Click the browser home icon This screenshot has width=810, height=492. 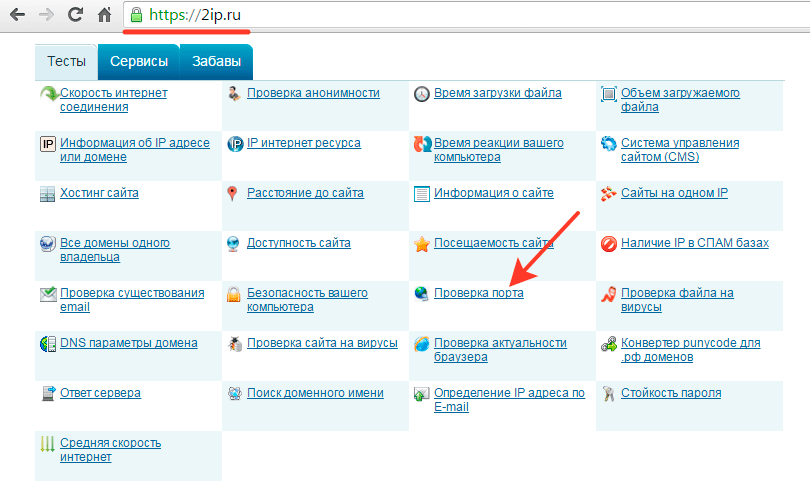[x=105, y=16]
